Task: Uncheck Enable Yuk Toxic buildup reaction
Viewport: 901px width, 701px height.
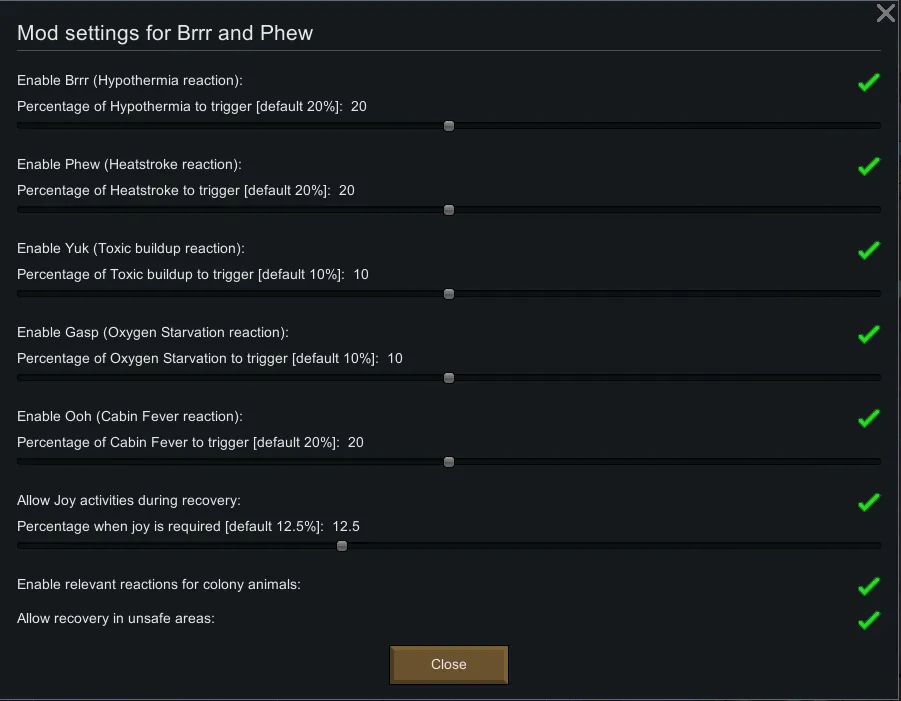Action: [868, 250]
